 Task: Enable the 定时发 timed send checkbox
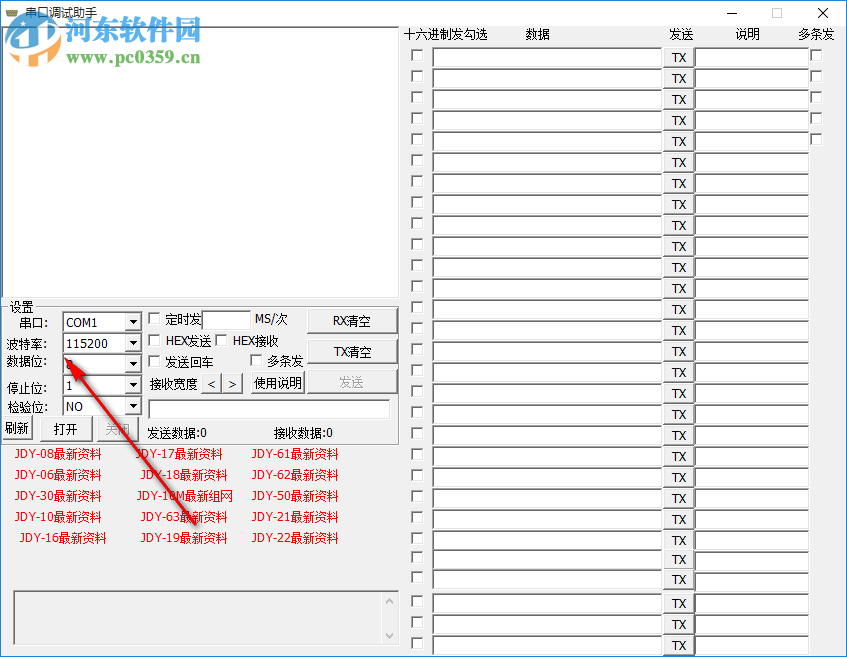[154, 319]
